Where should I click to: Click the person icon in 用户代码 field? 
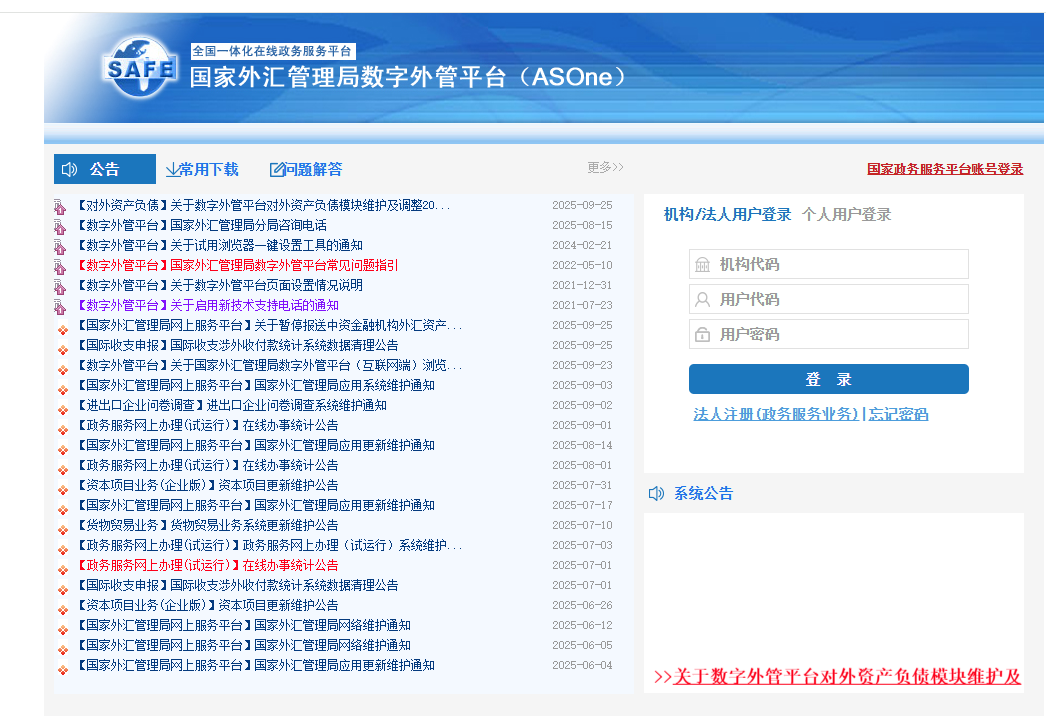pyautogui.click(x=703, y=300)
